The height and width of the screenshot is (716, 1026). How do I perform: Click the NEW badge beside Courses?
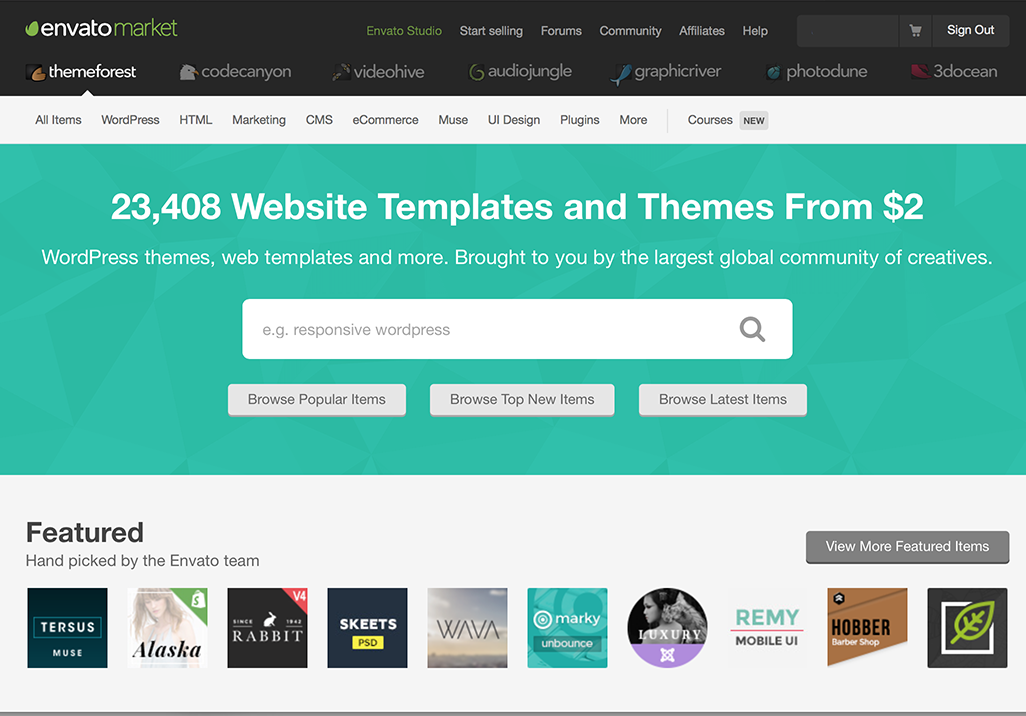tap(754, 120)
